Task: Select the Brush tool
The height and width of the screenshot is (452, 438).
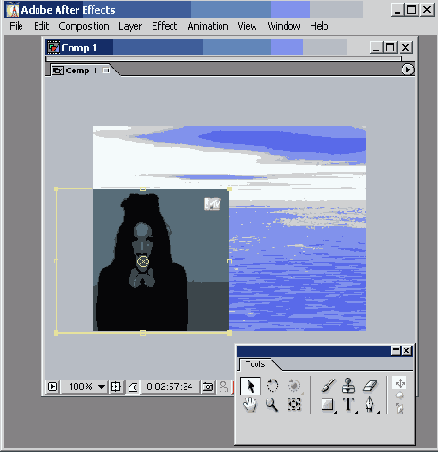Action: 328,386
